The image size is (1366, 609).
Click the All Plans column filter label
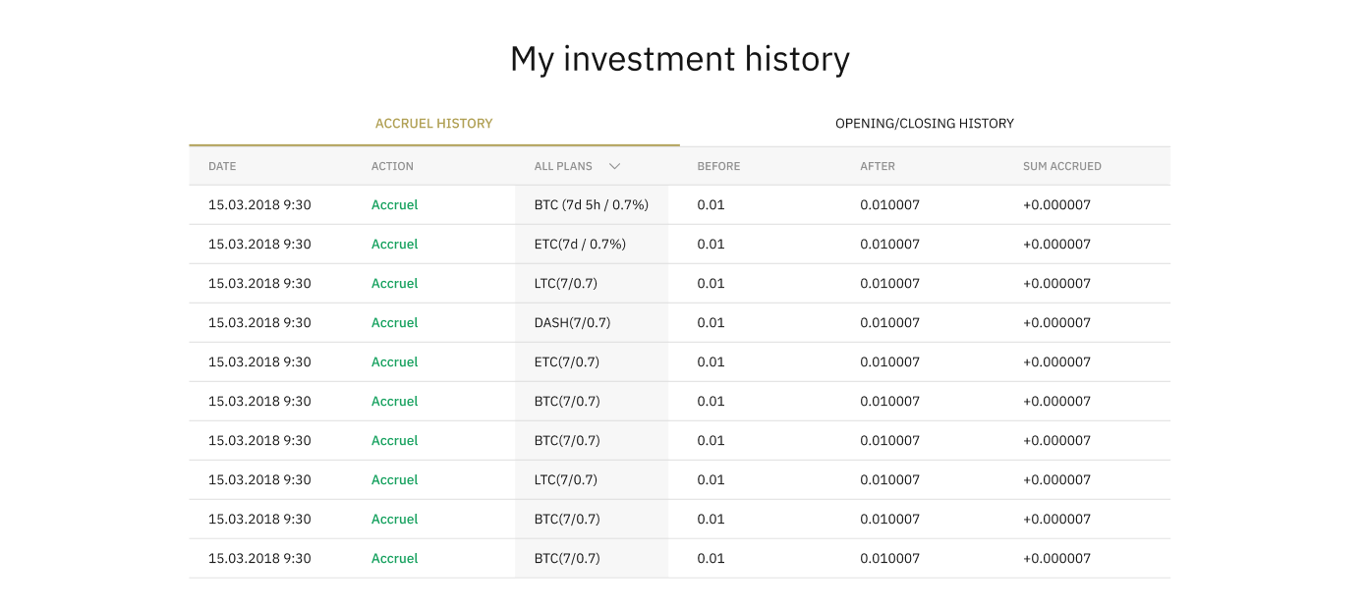tap(563, 167)
